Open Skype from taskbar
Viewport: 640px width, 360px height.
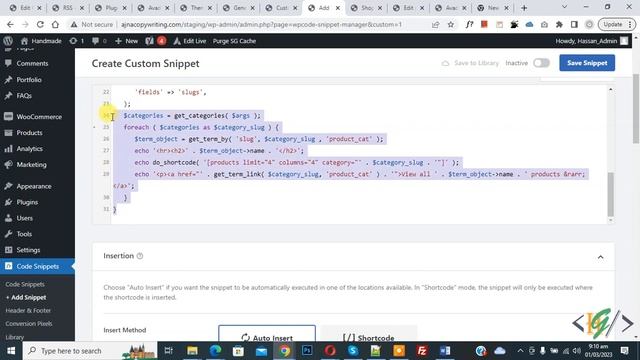353,351
